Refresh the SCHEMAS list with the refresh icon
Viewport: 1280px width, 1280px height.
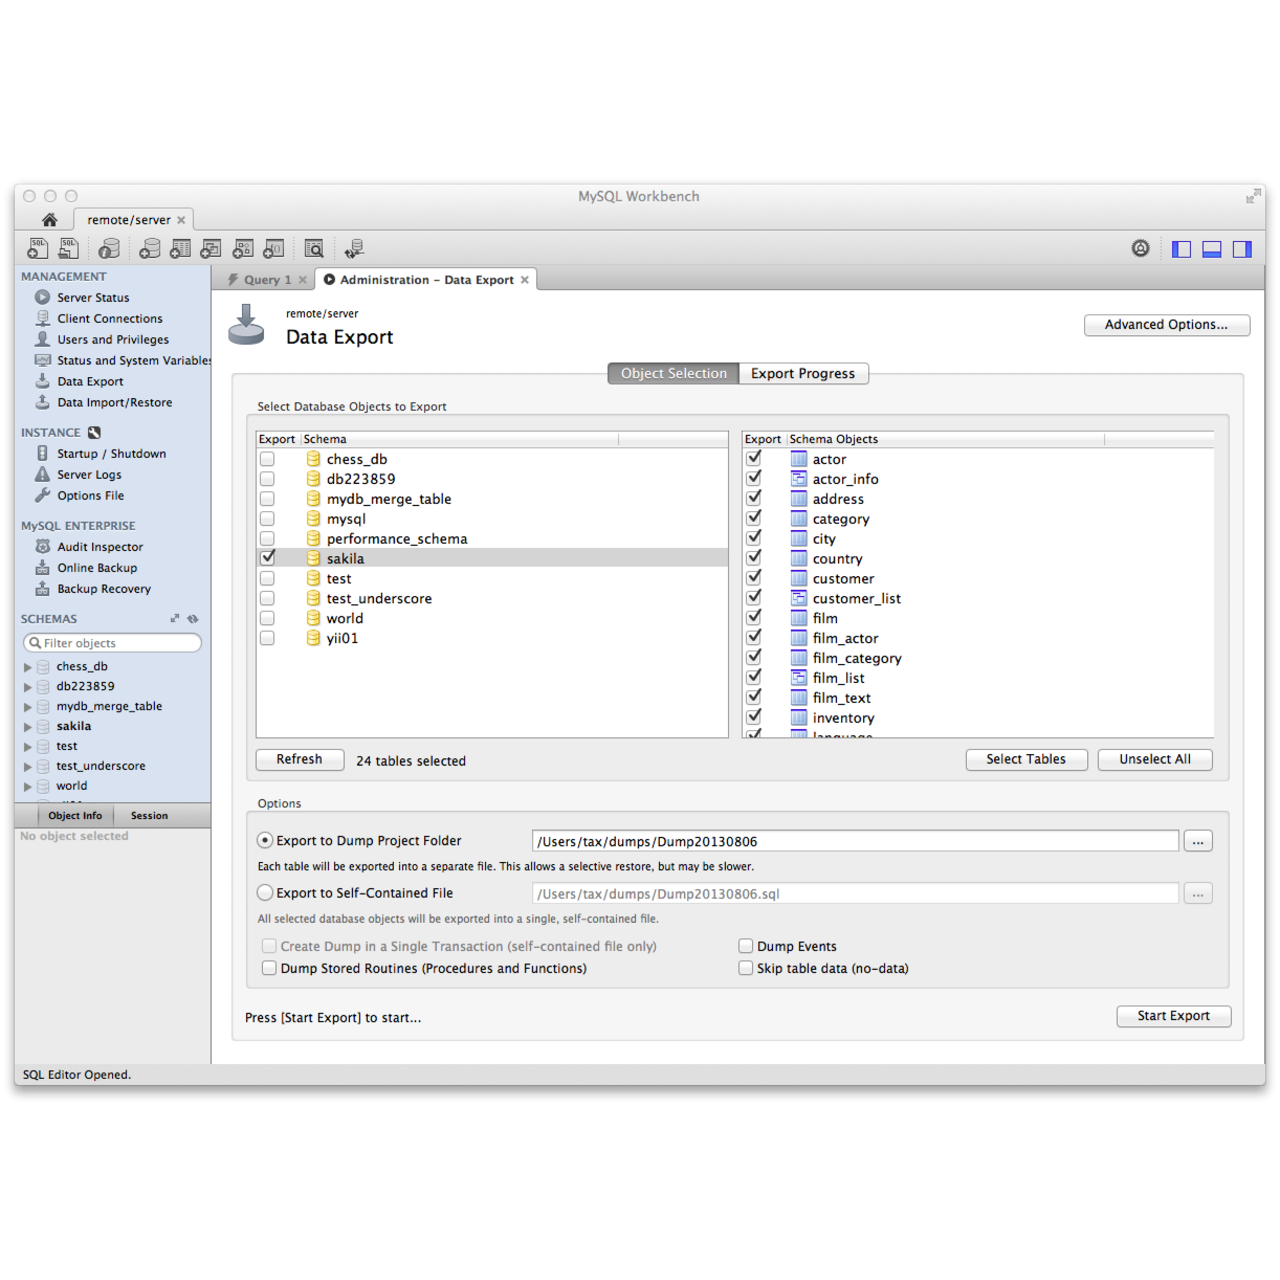coord(193,619)
